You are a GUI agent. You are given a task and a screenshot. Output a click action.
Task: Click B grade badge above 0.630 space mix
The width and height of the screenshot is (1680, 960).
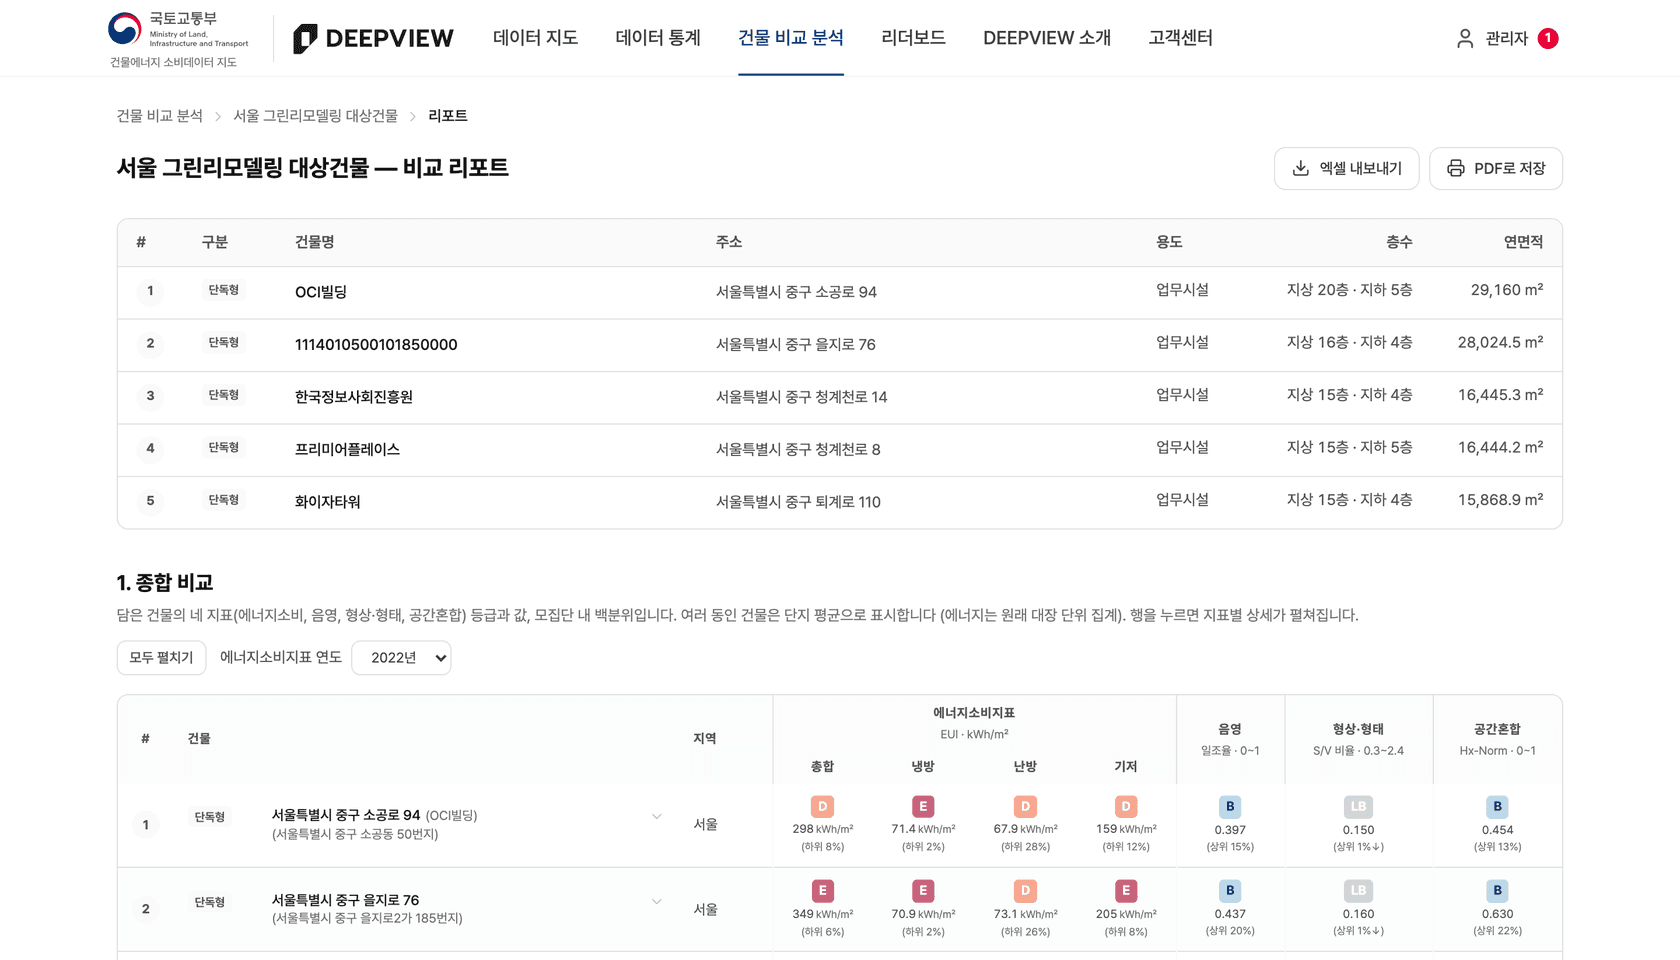1497,890
